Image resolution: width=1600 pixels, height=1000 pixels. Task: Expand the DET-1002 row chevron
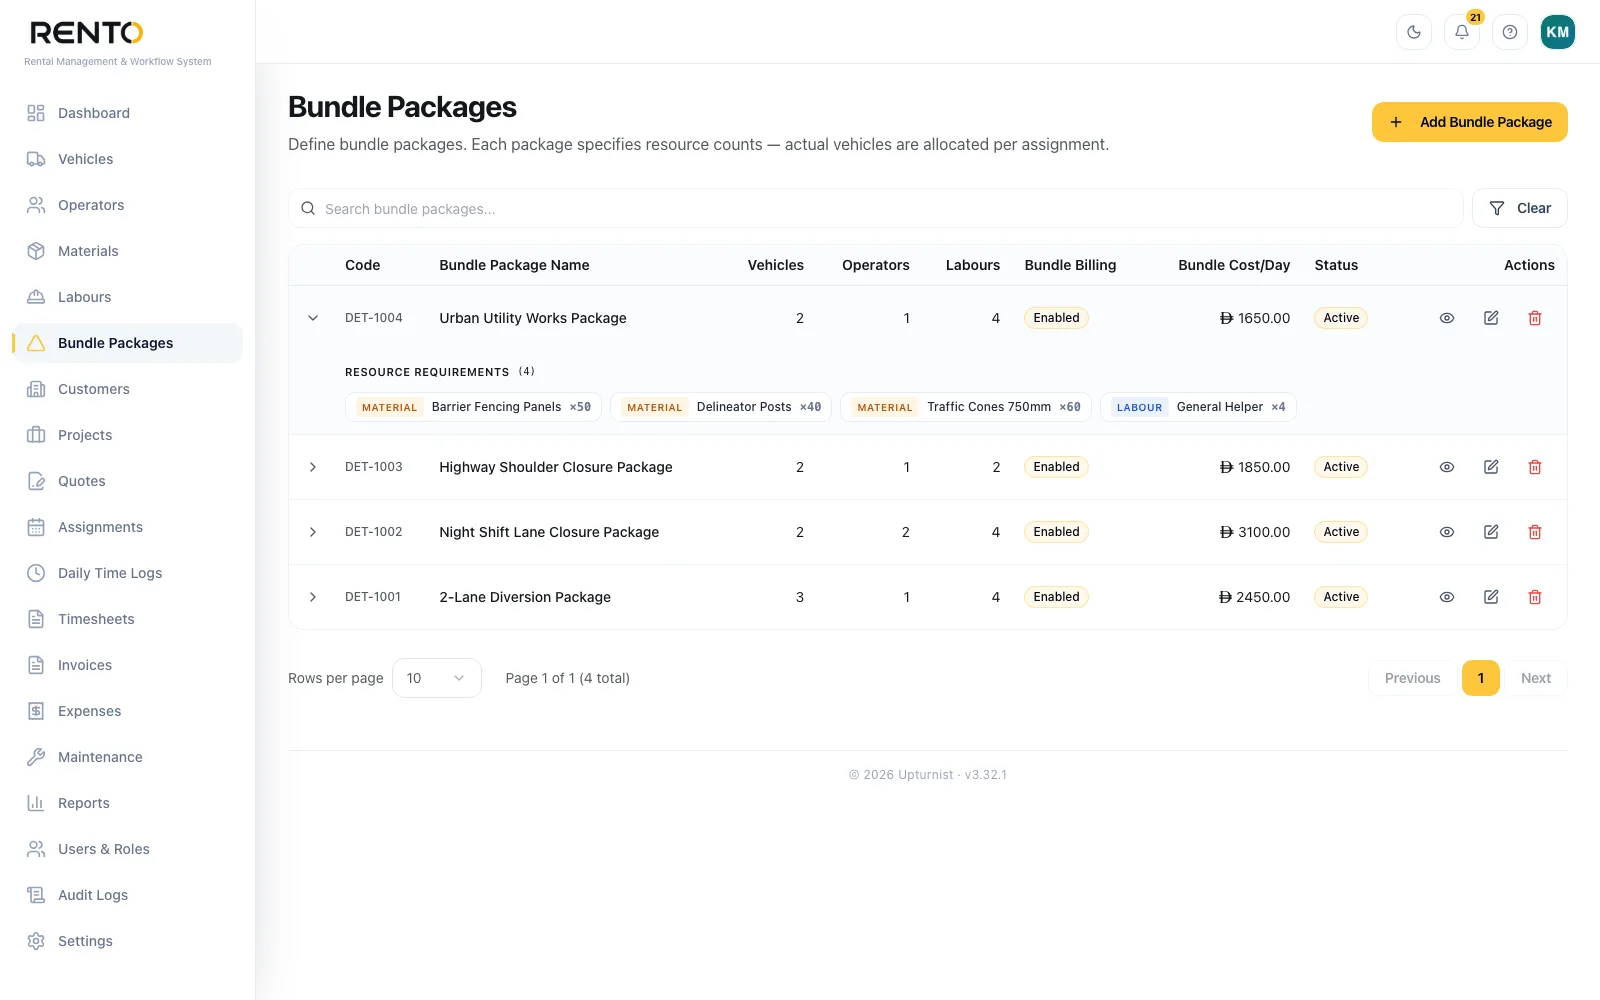click(x=313, y=532)
